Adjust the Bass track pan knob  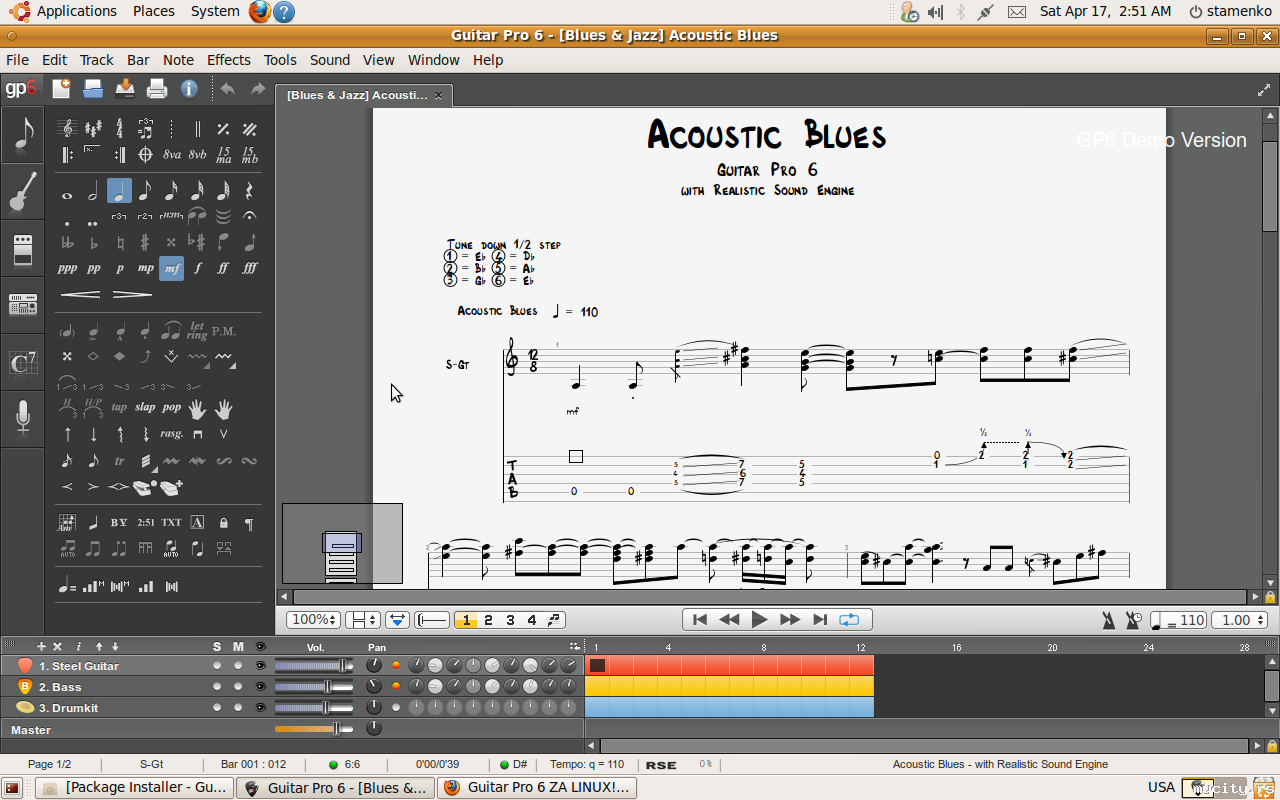pyautogui.click(x=374, y=687)
